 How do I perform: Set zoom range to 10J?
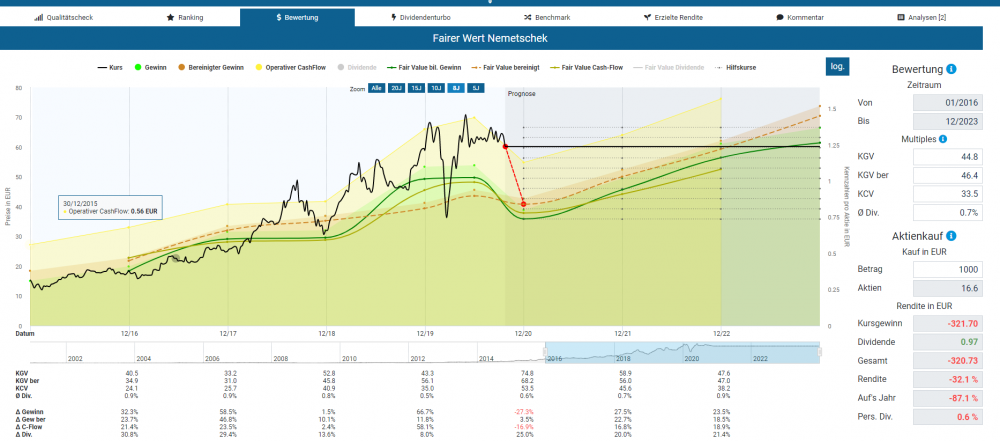click(436, 88)
